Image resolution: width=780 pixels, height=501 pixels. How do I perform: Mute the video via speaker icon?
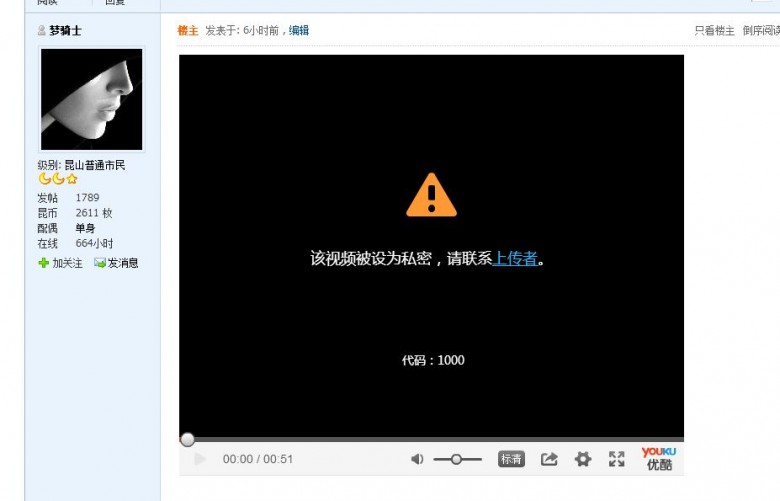[x=417, y=459]
